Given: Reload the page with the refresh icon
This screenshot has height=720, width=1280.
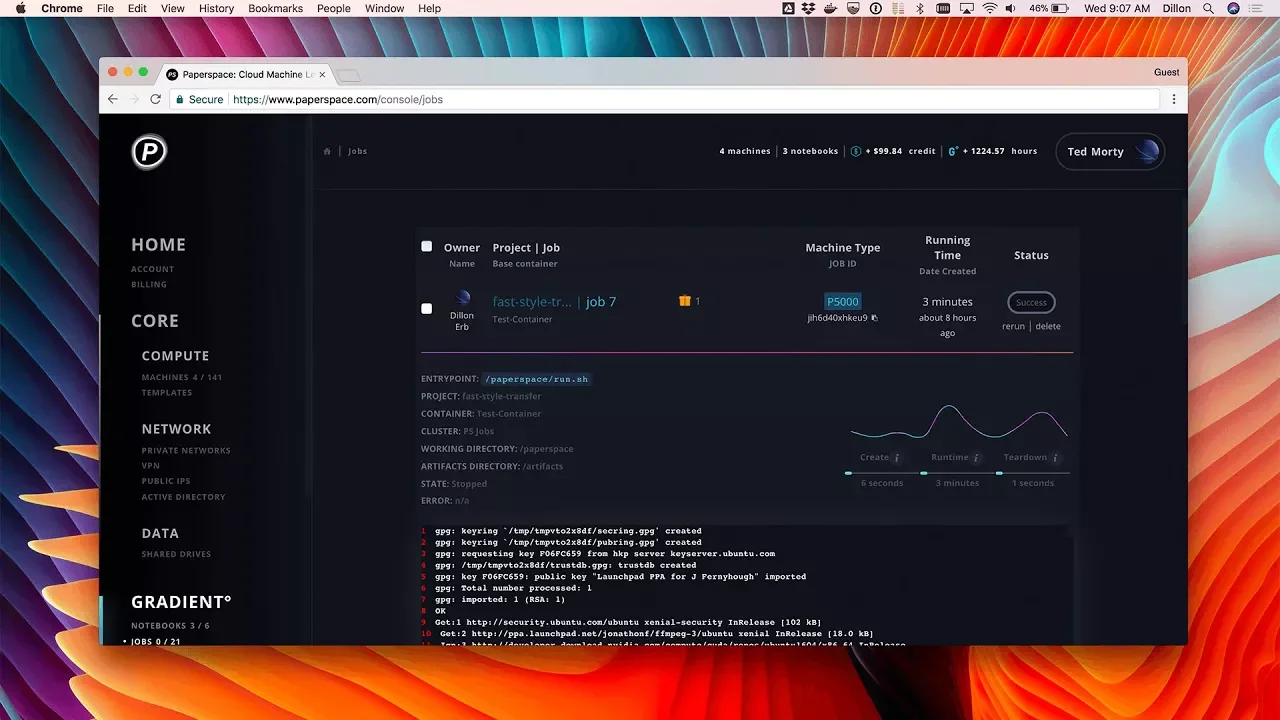Looking at the screenshot, I should click(156, 99).
